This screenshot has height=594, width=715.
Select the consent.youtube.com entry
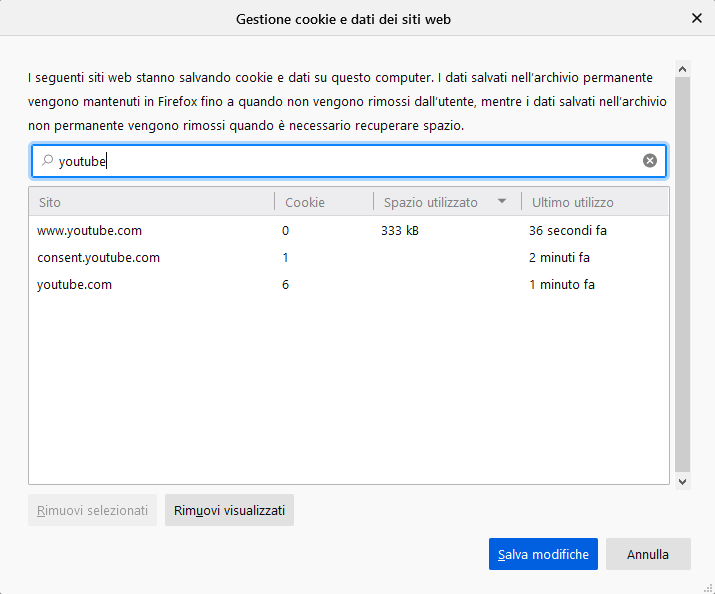pyautogui.click(x=349, y=258)
